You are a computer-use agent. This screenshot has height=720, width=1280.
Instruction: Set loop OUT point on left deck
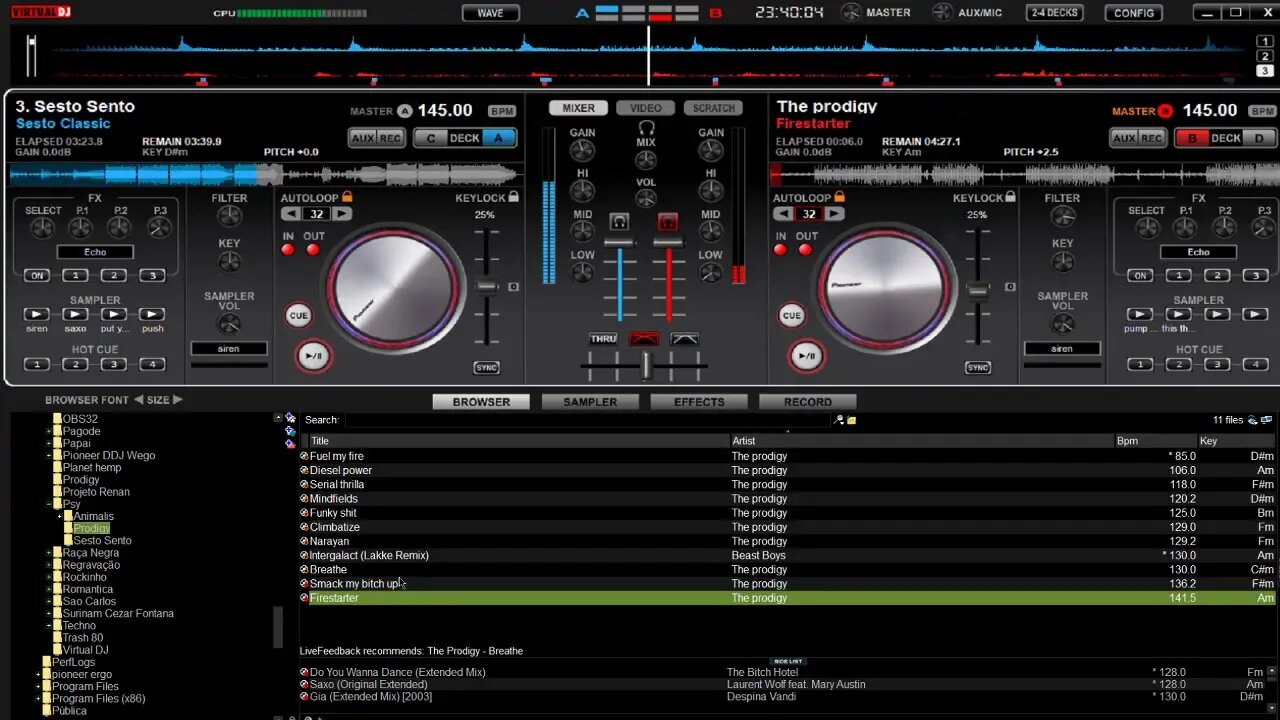[313, 249]
